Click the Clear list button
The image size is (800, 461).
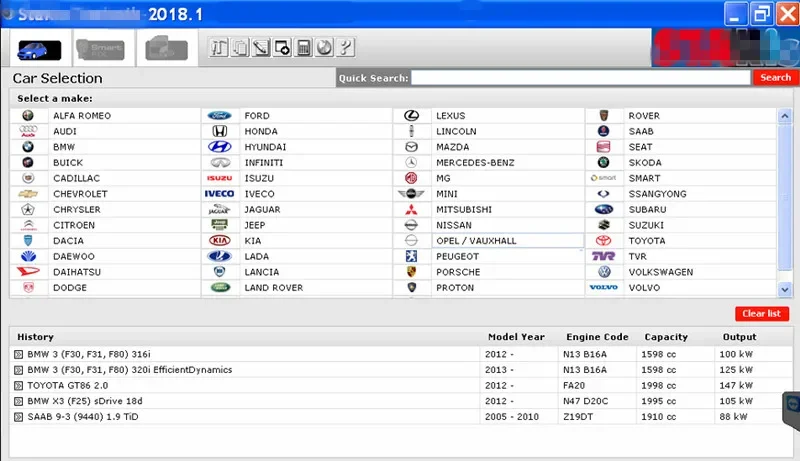pos(762,314)
